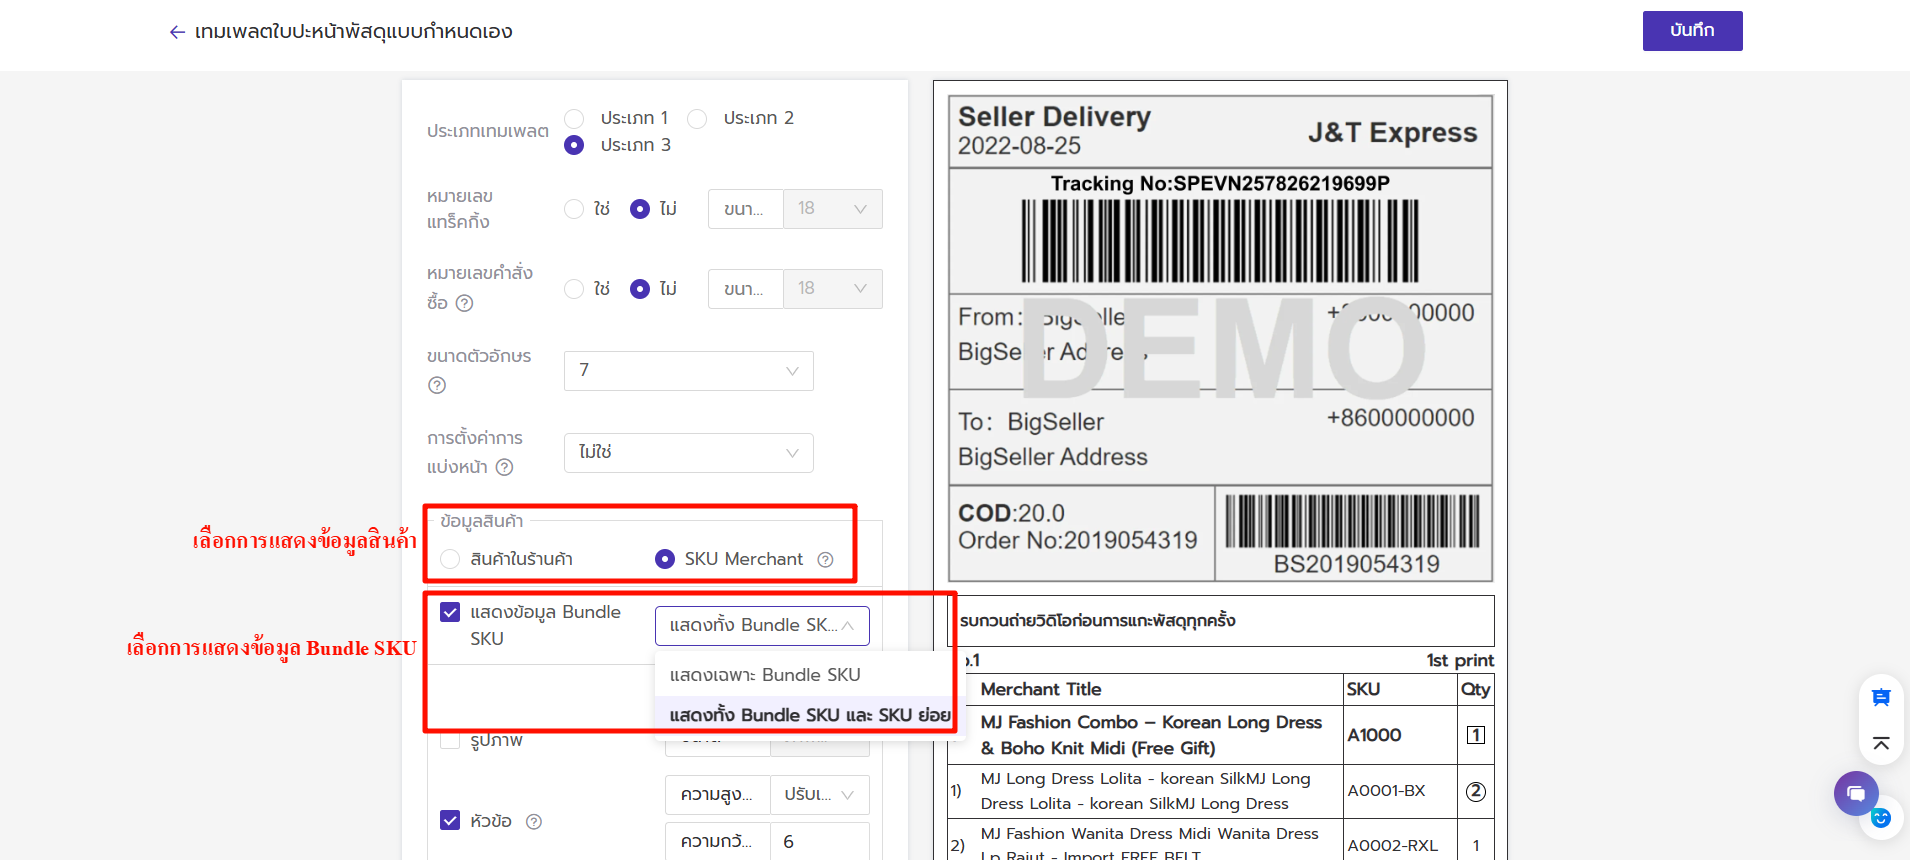
Task: Click the help icon under ขนาดตัวอักษร
Action: click(x=437, y=385)
